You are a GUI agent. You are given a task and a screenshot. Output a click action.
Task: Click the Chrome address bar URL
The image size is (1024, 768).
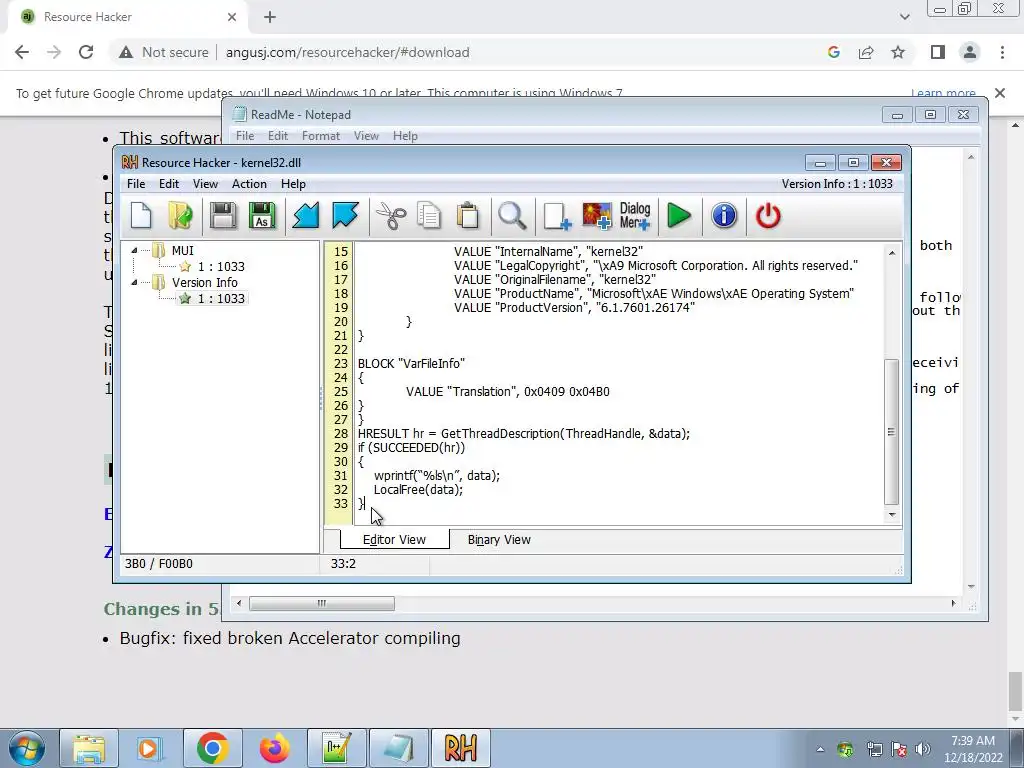click(x=347, y=52)
